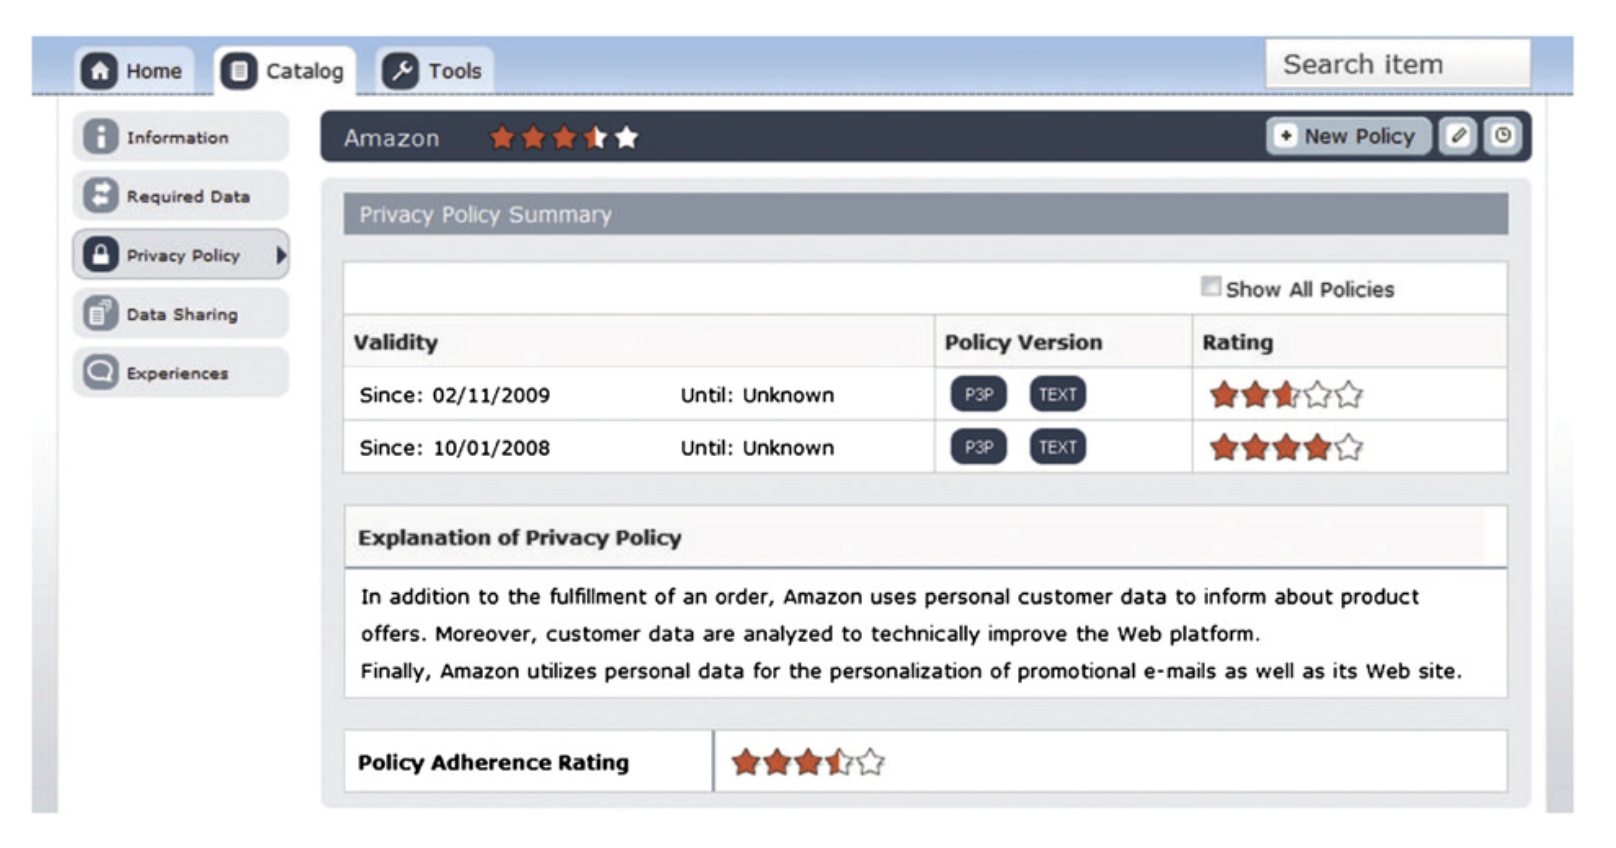The height and width of the screenshot is (848, 1616).
Task: Click the Policy Adherence Rating label
Action: (494, 762)
